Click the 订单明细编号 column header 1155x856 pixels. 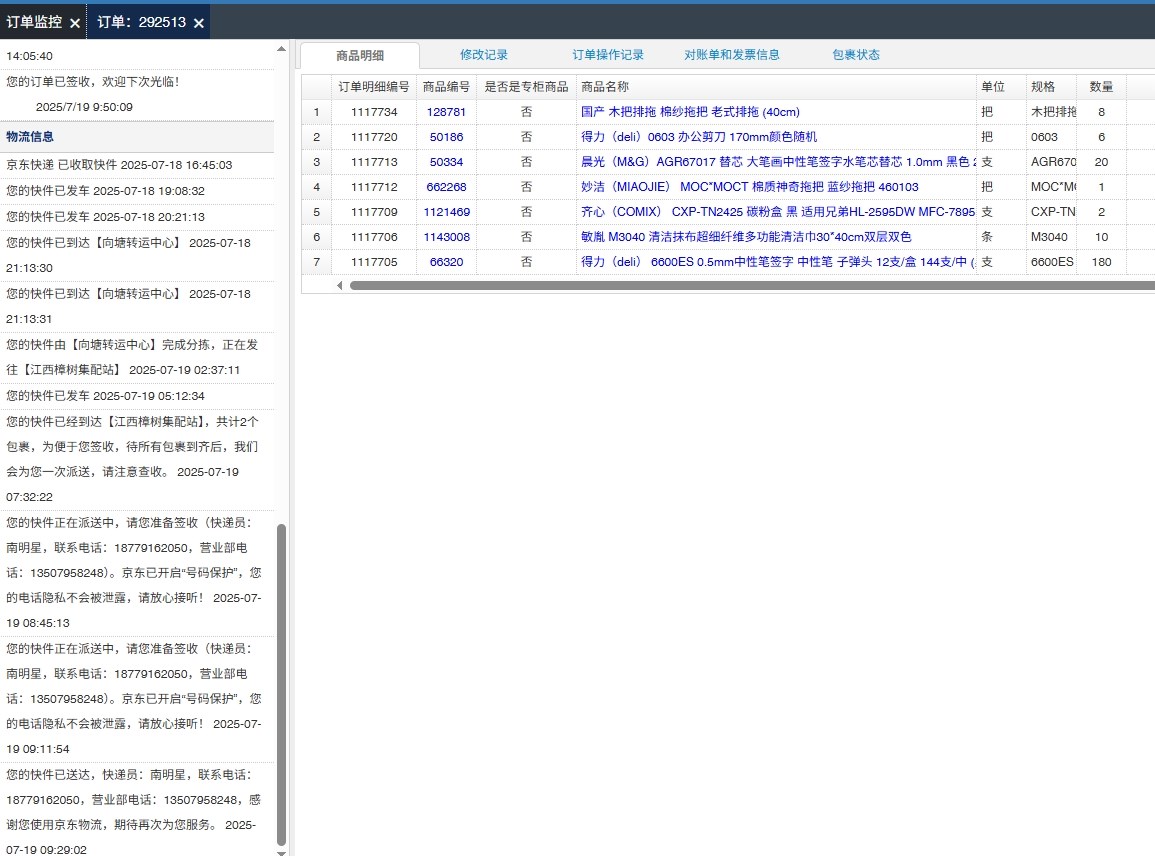[373, 87]
